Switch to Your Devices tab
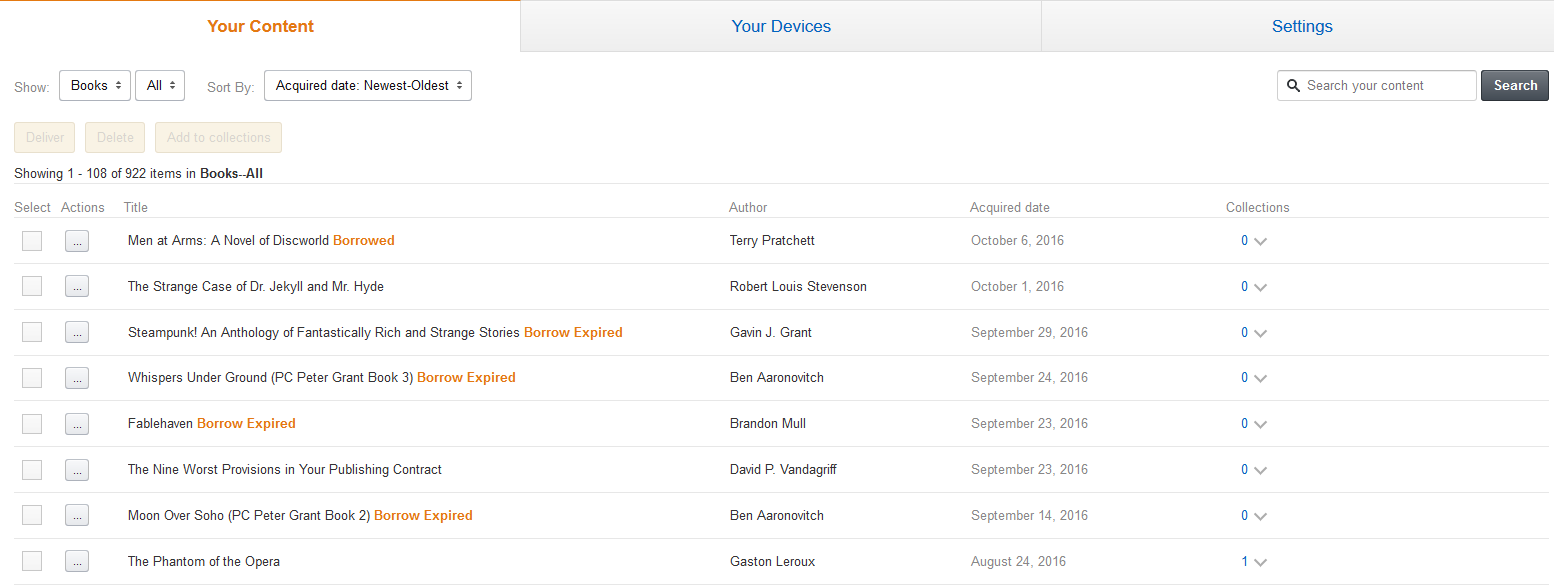The height and width of the screenshot is (588, 1554). (781, 27)
